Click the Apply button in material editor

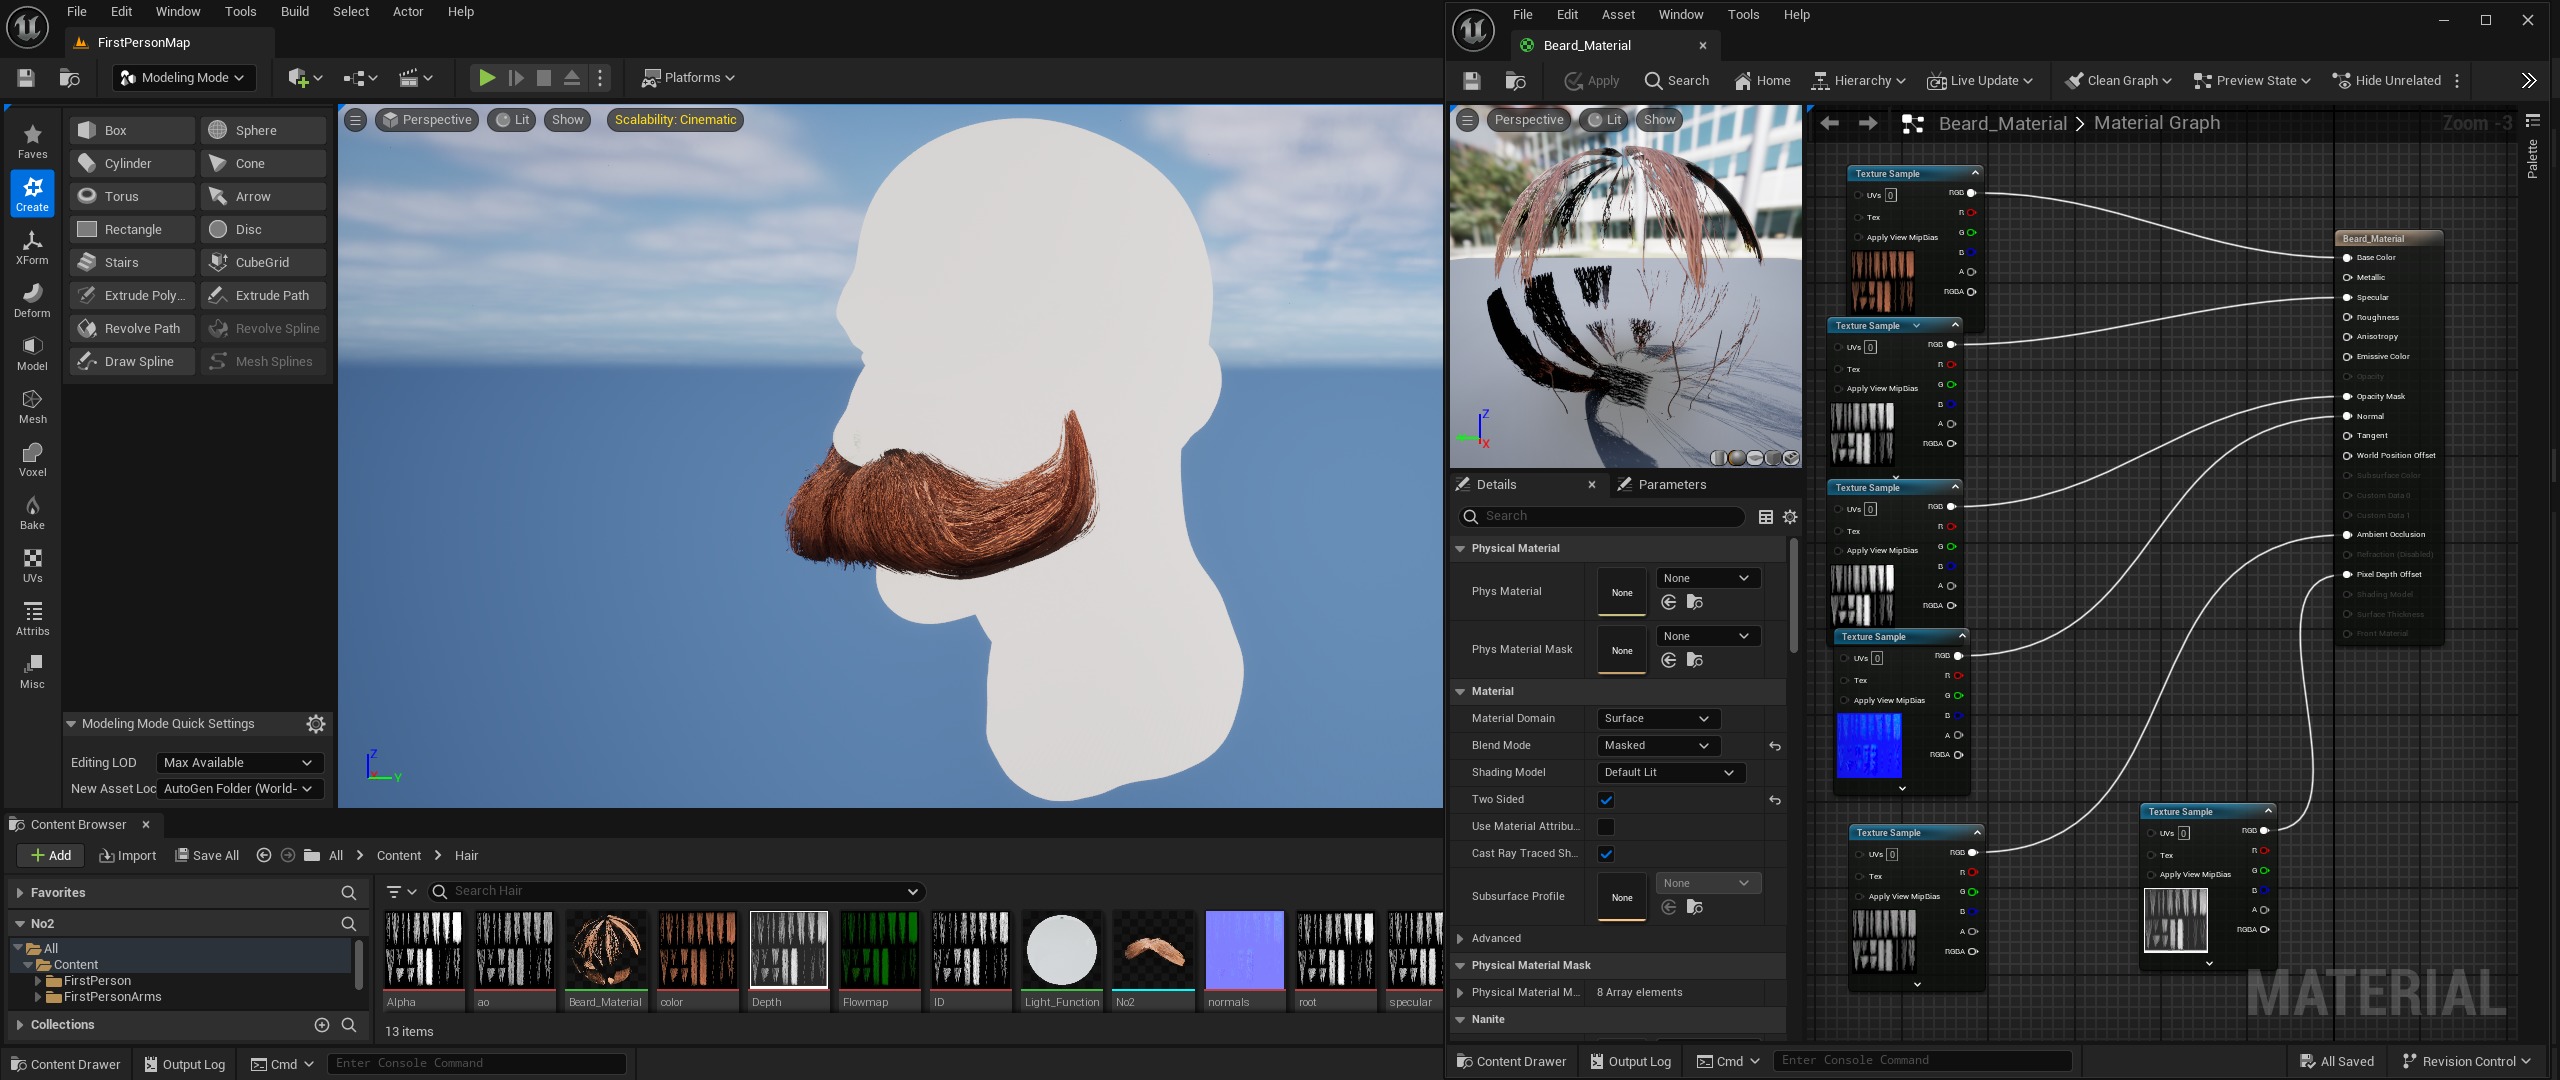[x=1592, y=80]
